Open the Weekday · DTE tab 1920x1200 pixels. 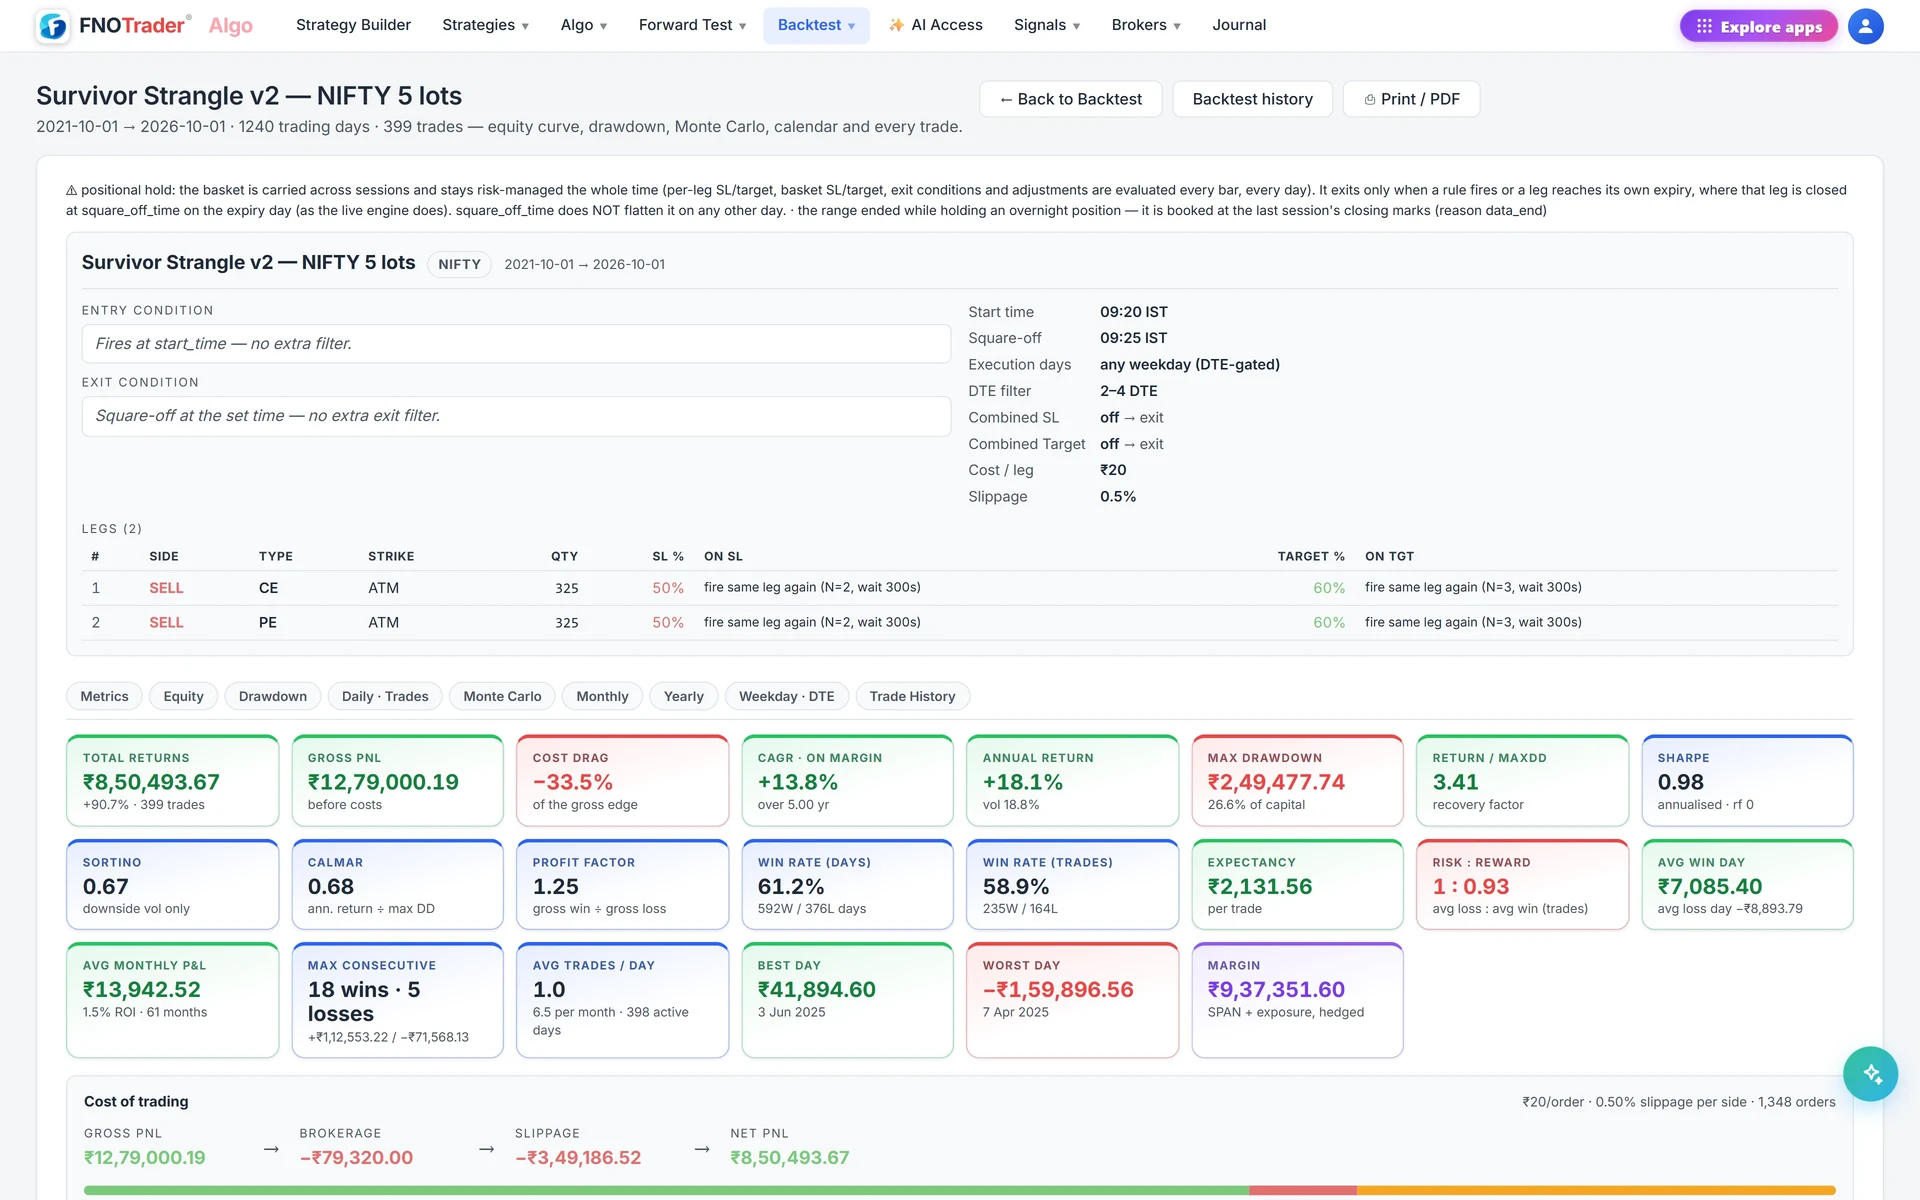coord(786,696)
